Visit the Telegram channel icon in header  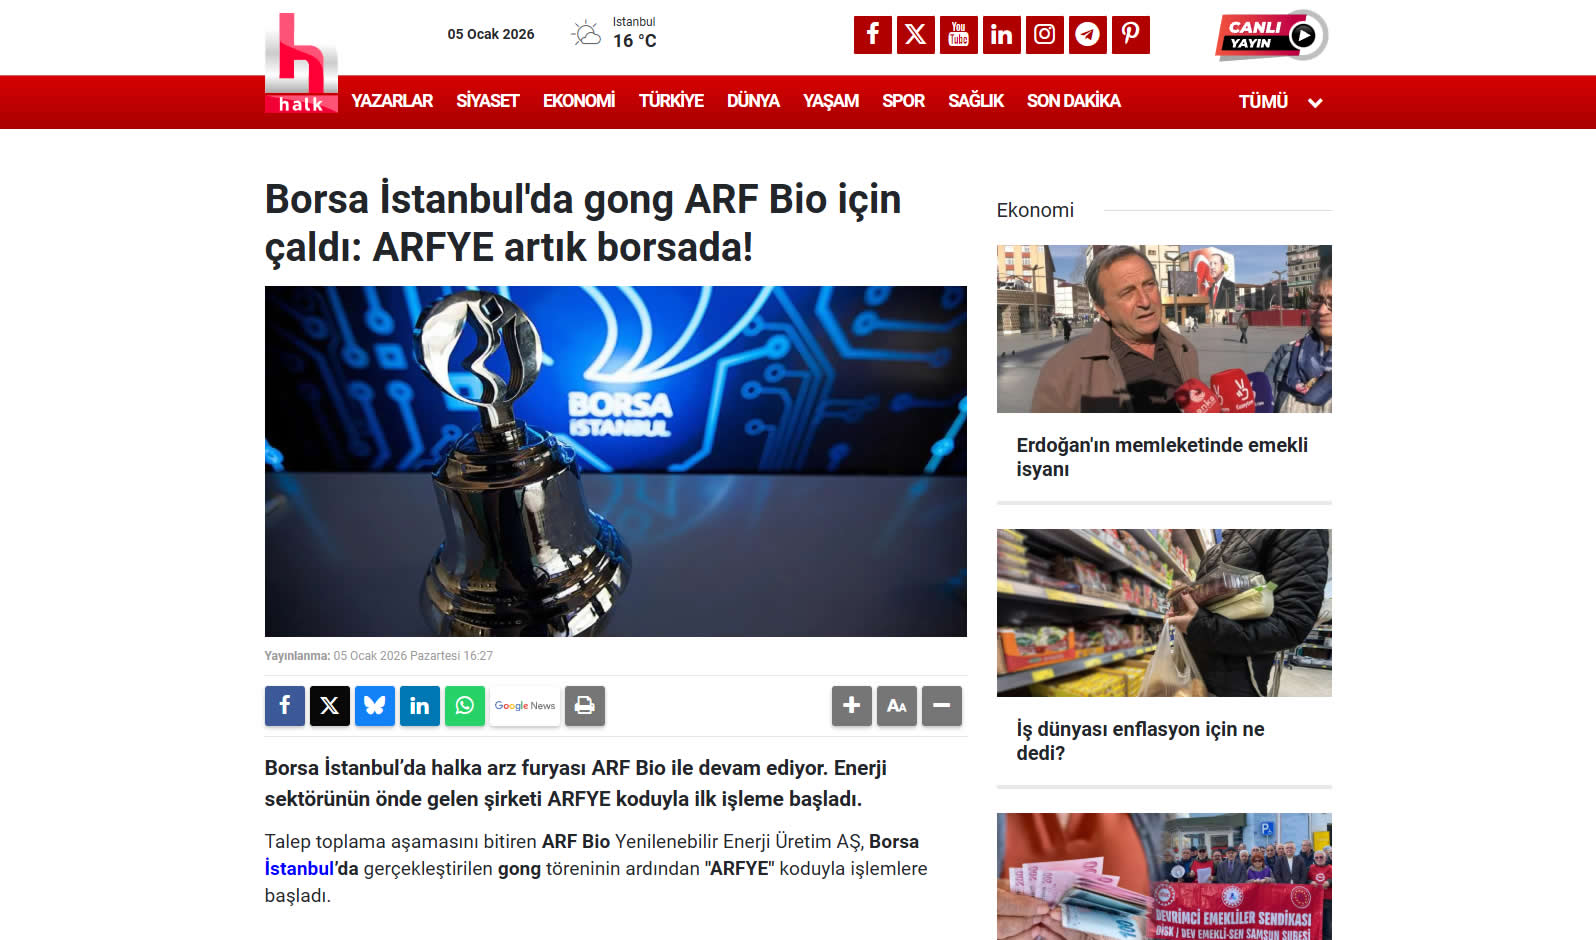1087,35
